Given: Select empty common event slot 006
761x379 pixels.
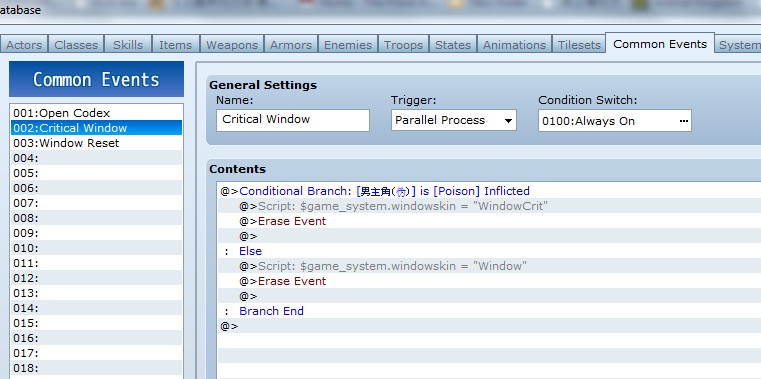Looking at the screenshot, I should [x=97, y=188].
